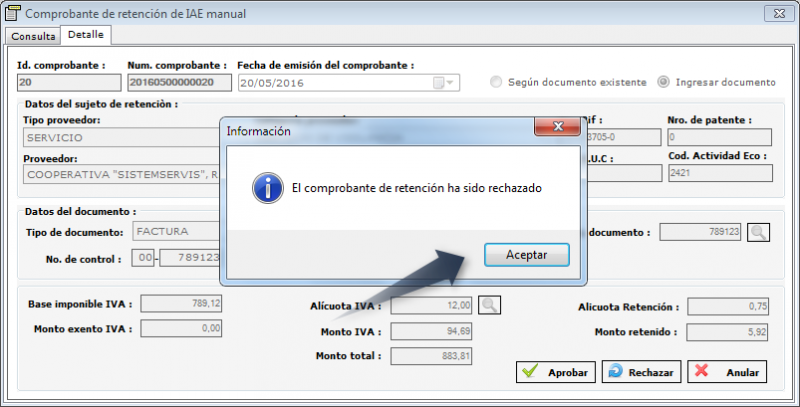Image resolution: width=800 pixels, height=407 pixels.
Task: Close the Comprobante de retención window
Action: (779, 14)
